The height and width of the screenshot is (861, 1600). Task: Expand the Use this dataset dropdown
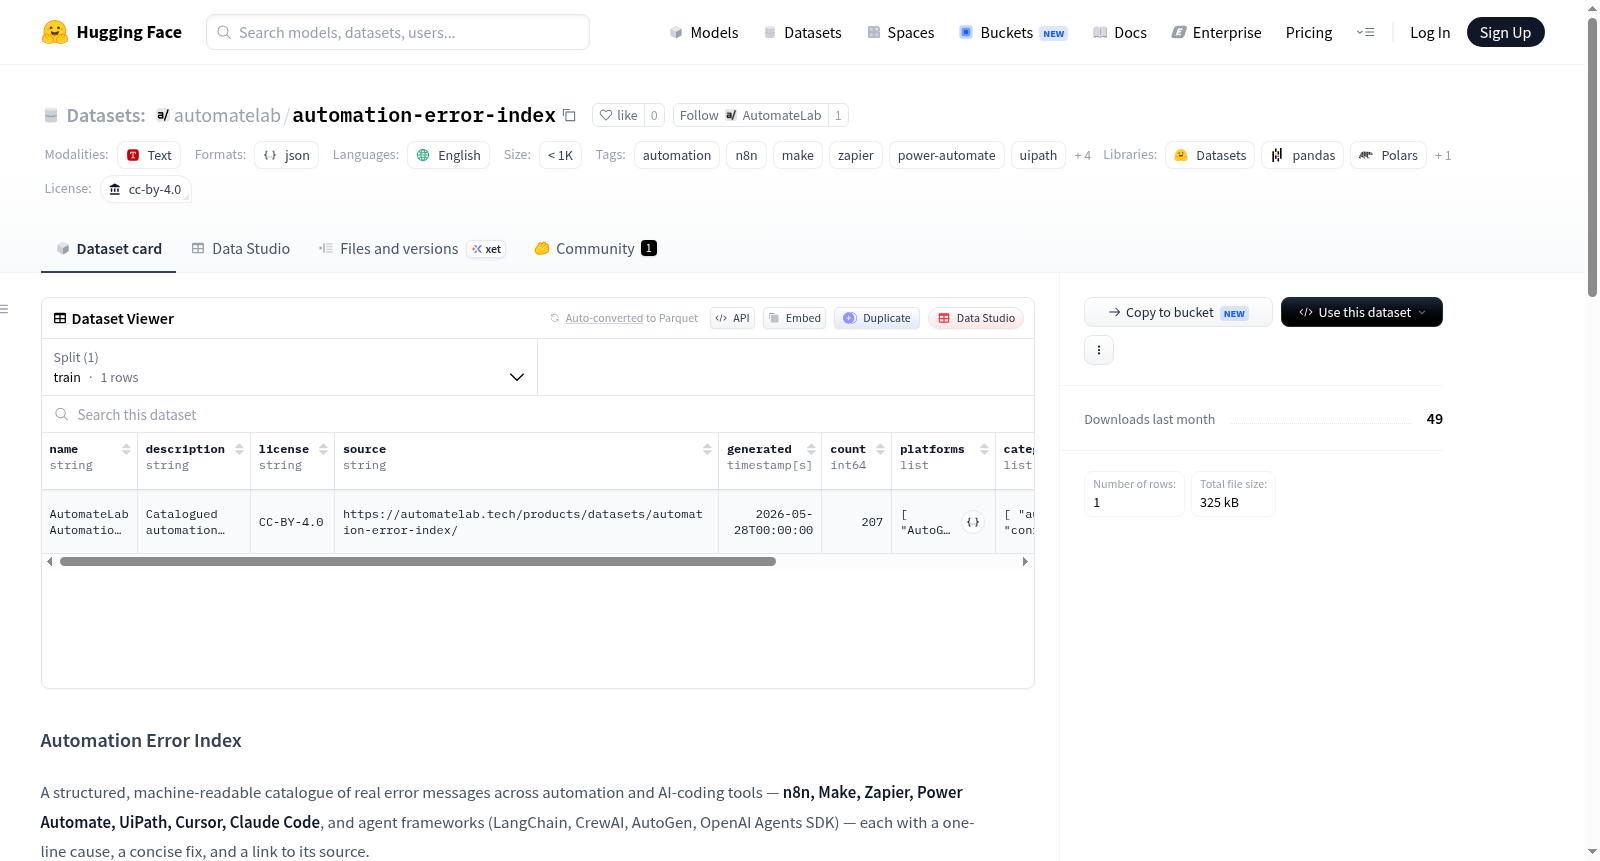(1362, 312)
